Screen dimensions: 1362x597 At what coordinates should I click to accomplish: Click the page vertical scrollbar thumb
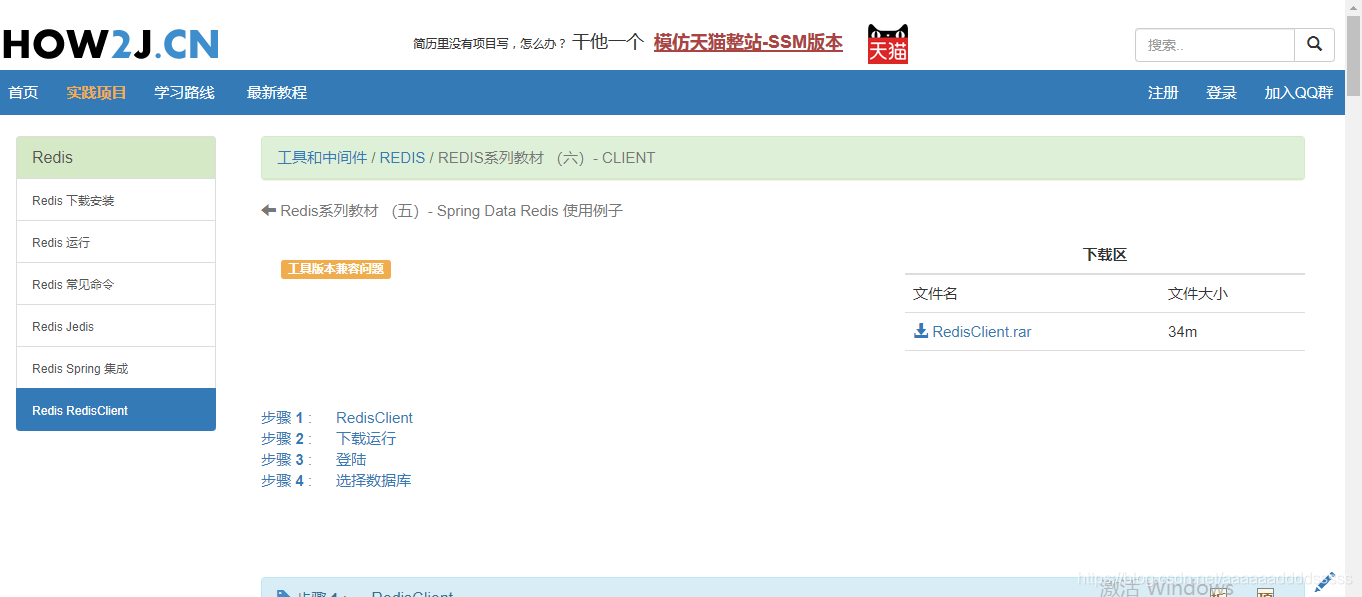1353,55
